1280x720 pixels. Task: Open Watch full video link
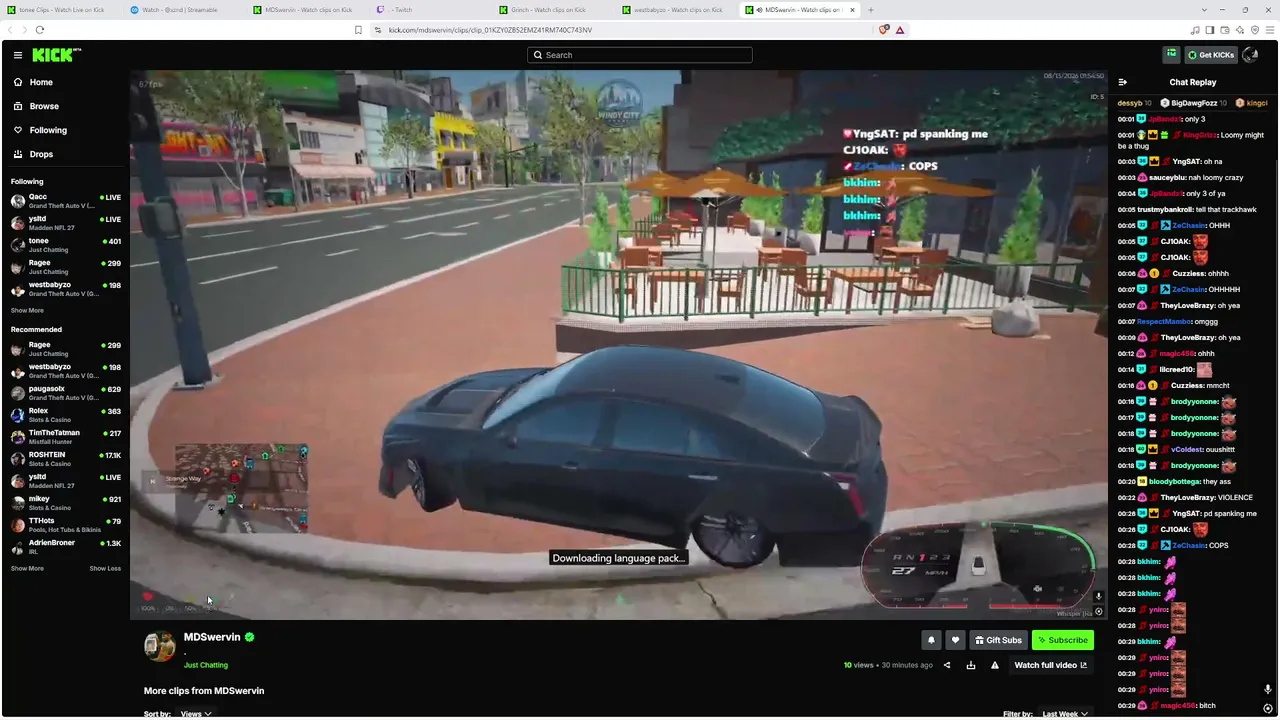[x=1051, y=665]
